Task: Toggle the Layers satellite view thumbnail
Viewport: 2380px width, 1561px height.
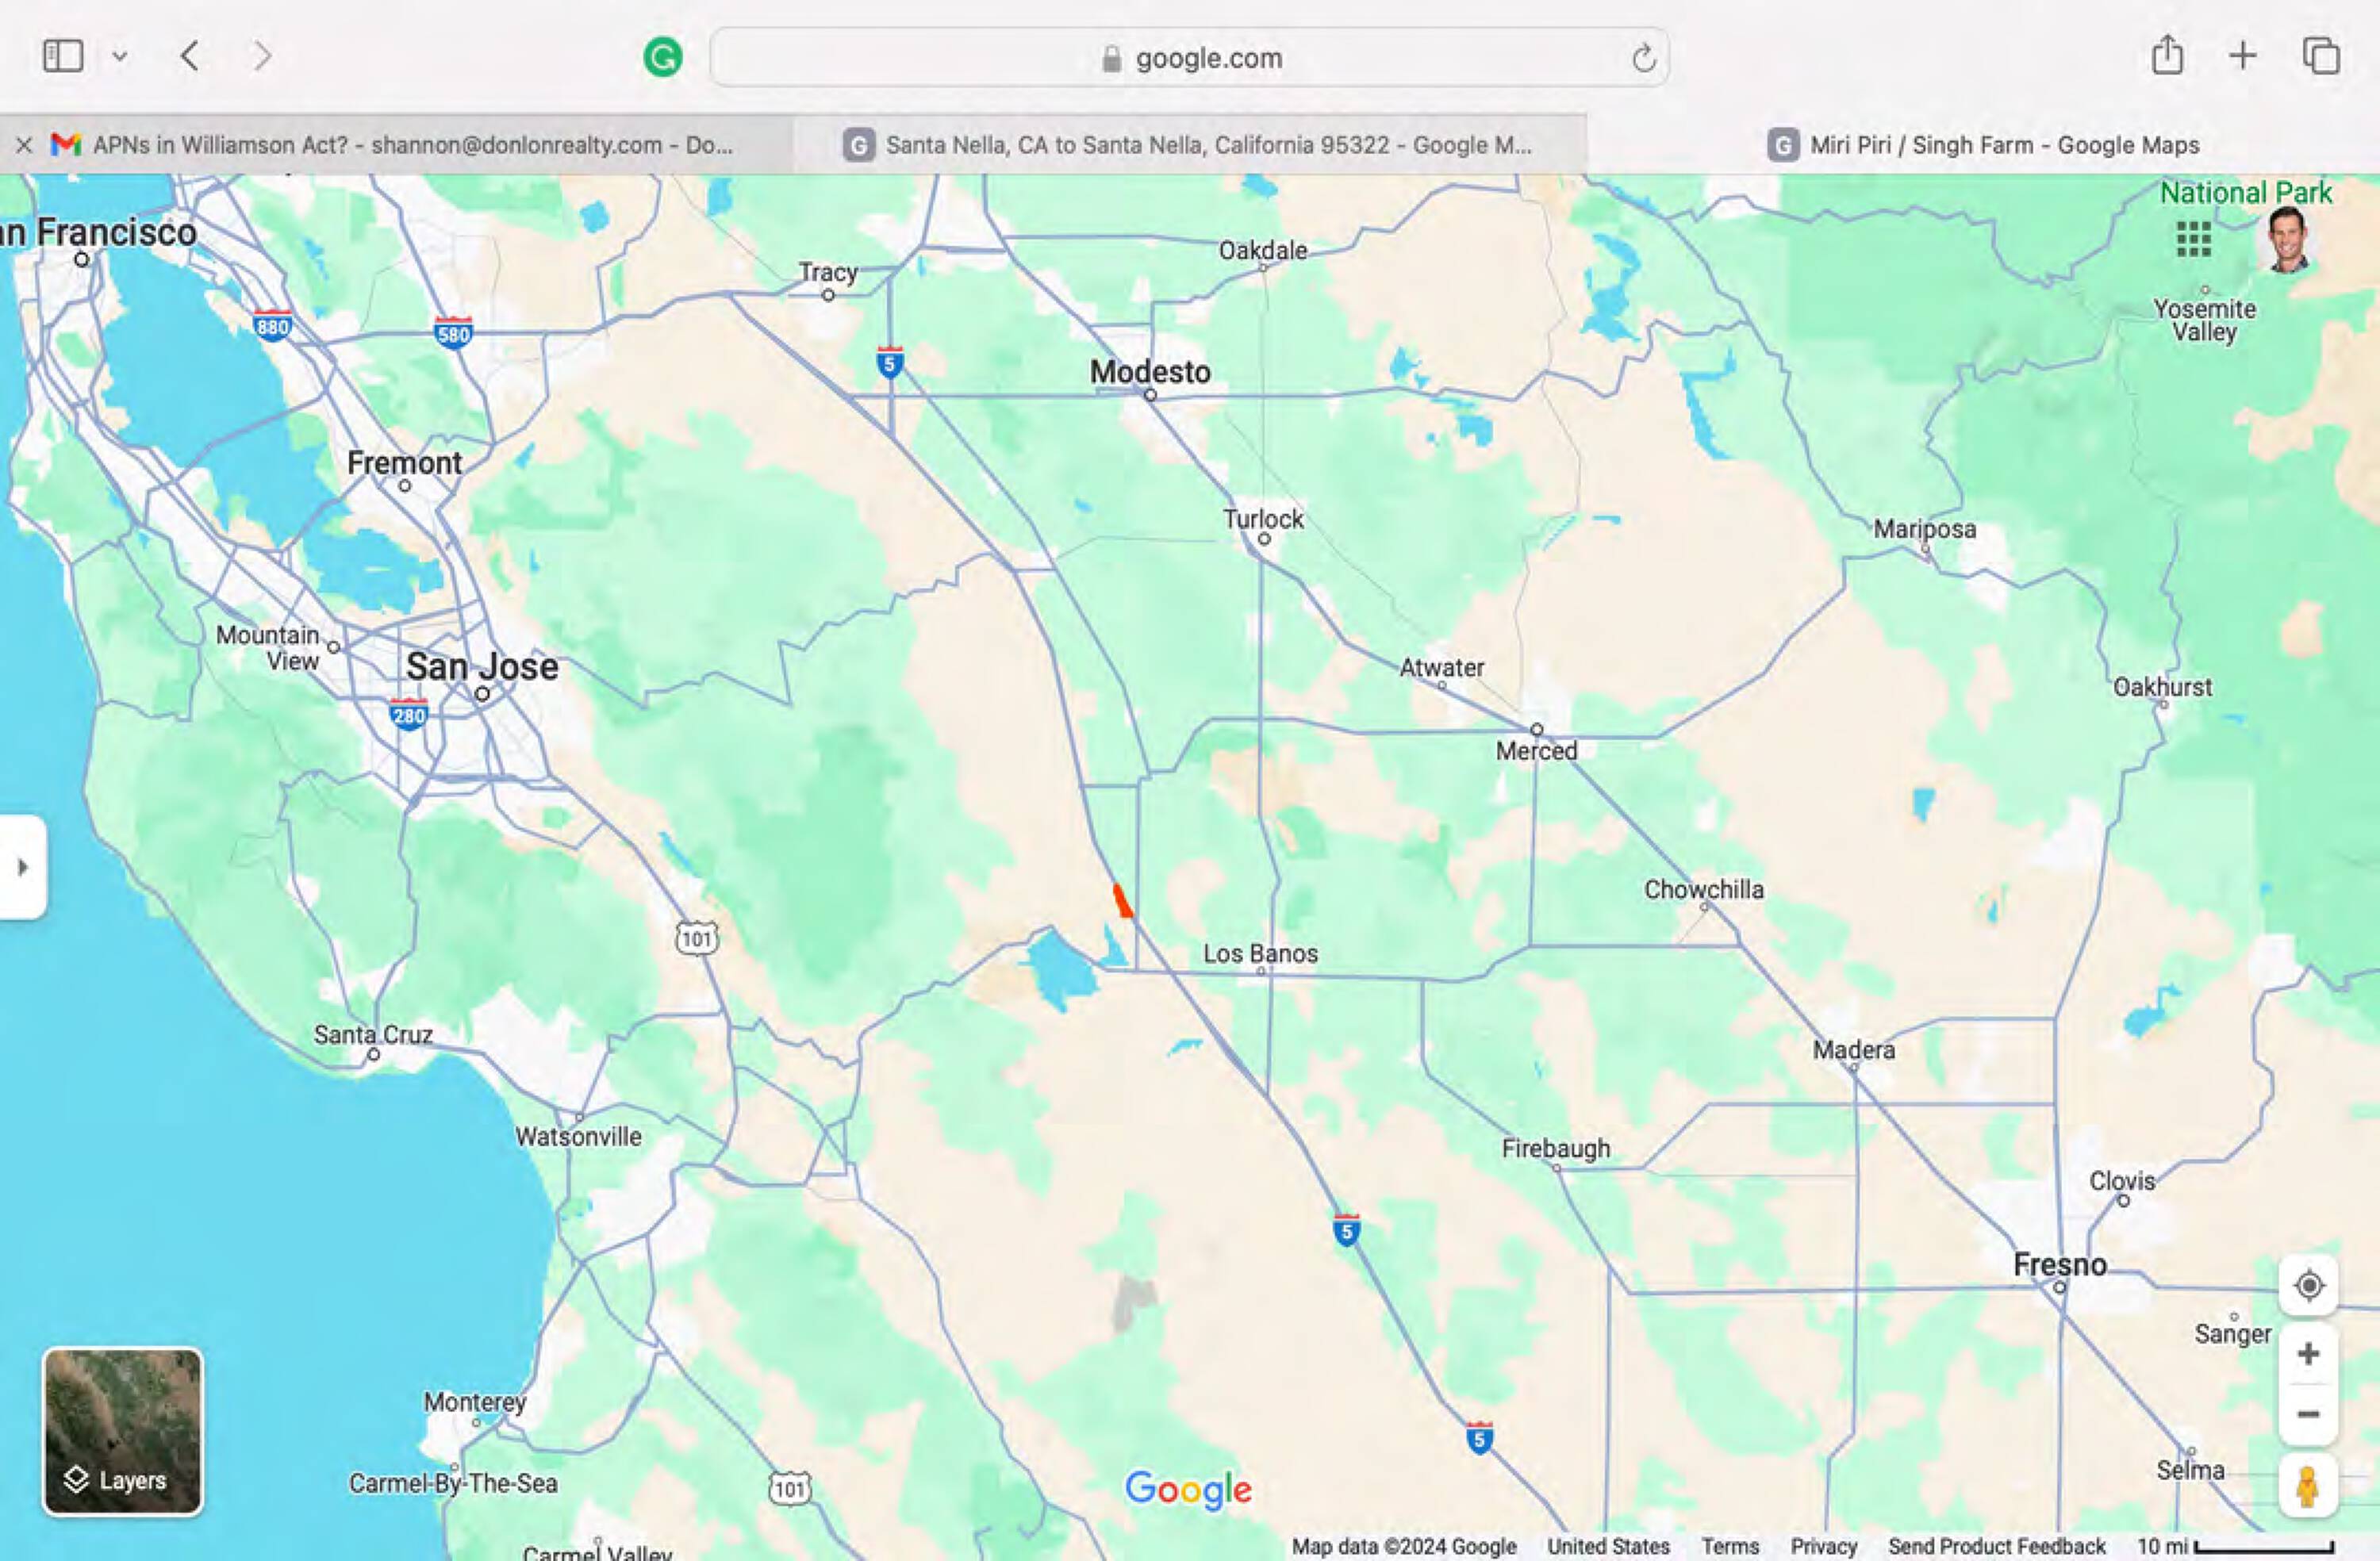Action: [x=122, y=1431]
